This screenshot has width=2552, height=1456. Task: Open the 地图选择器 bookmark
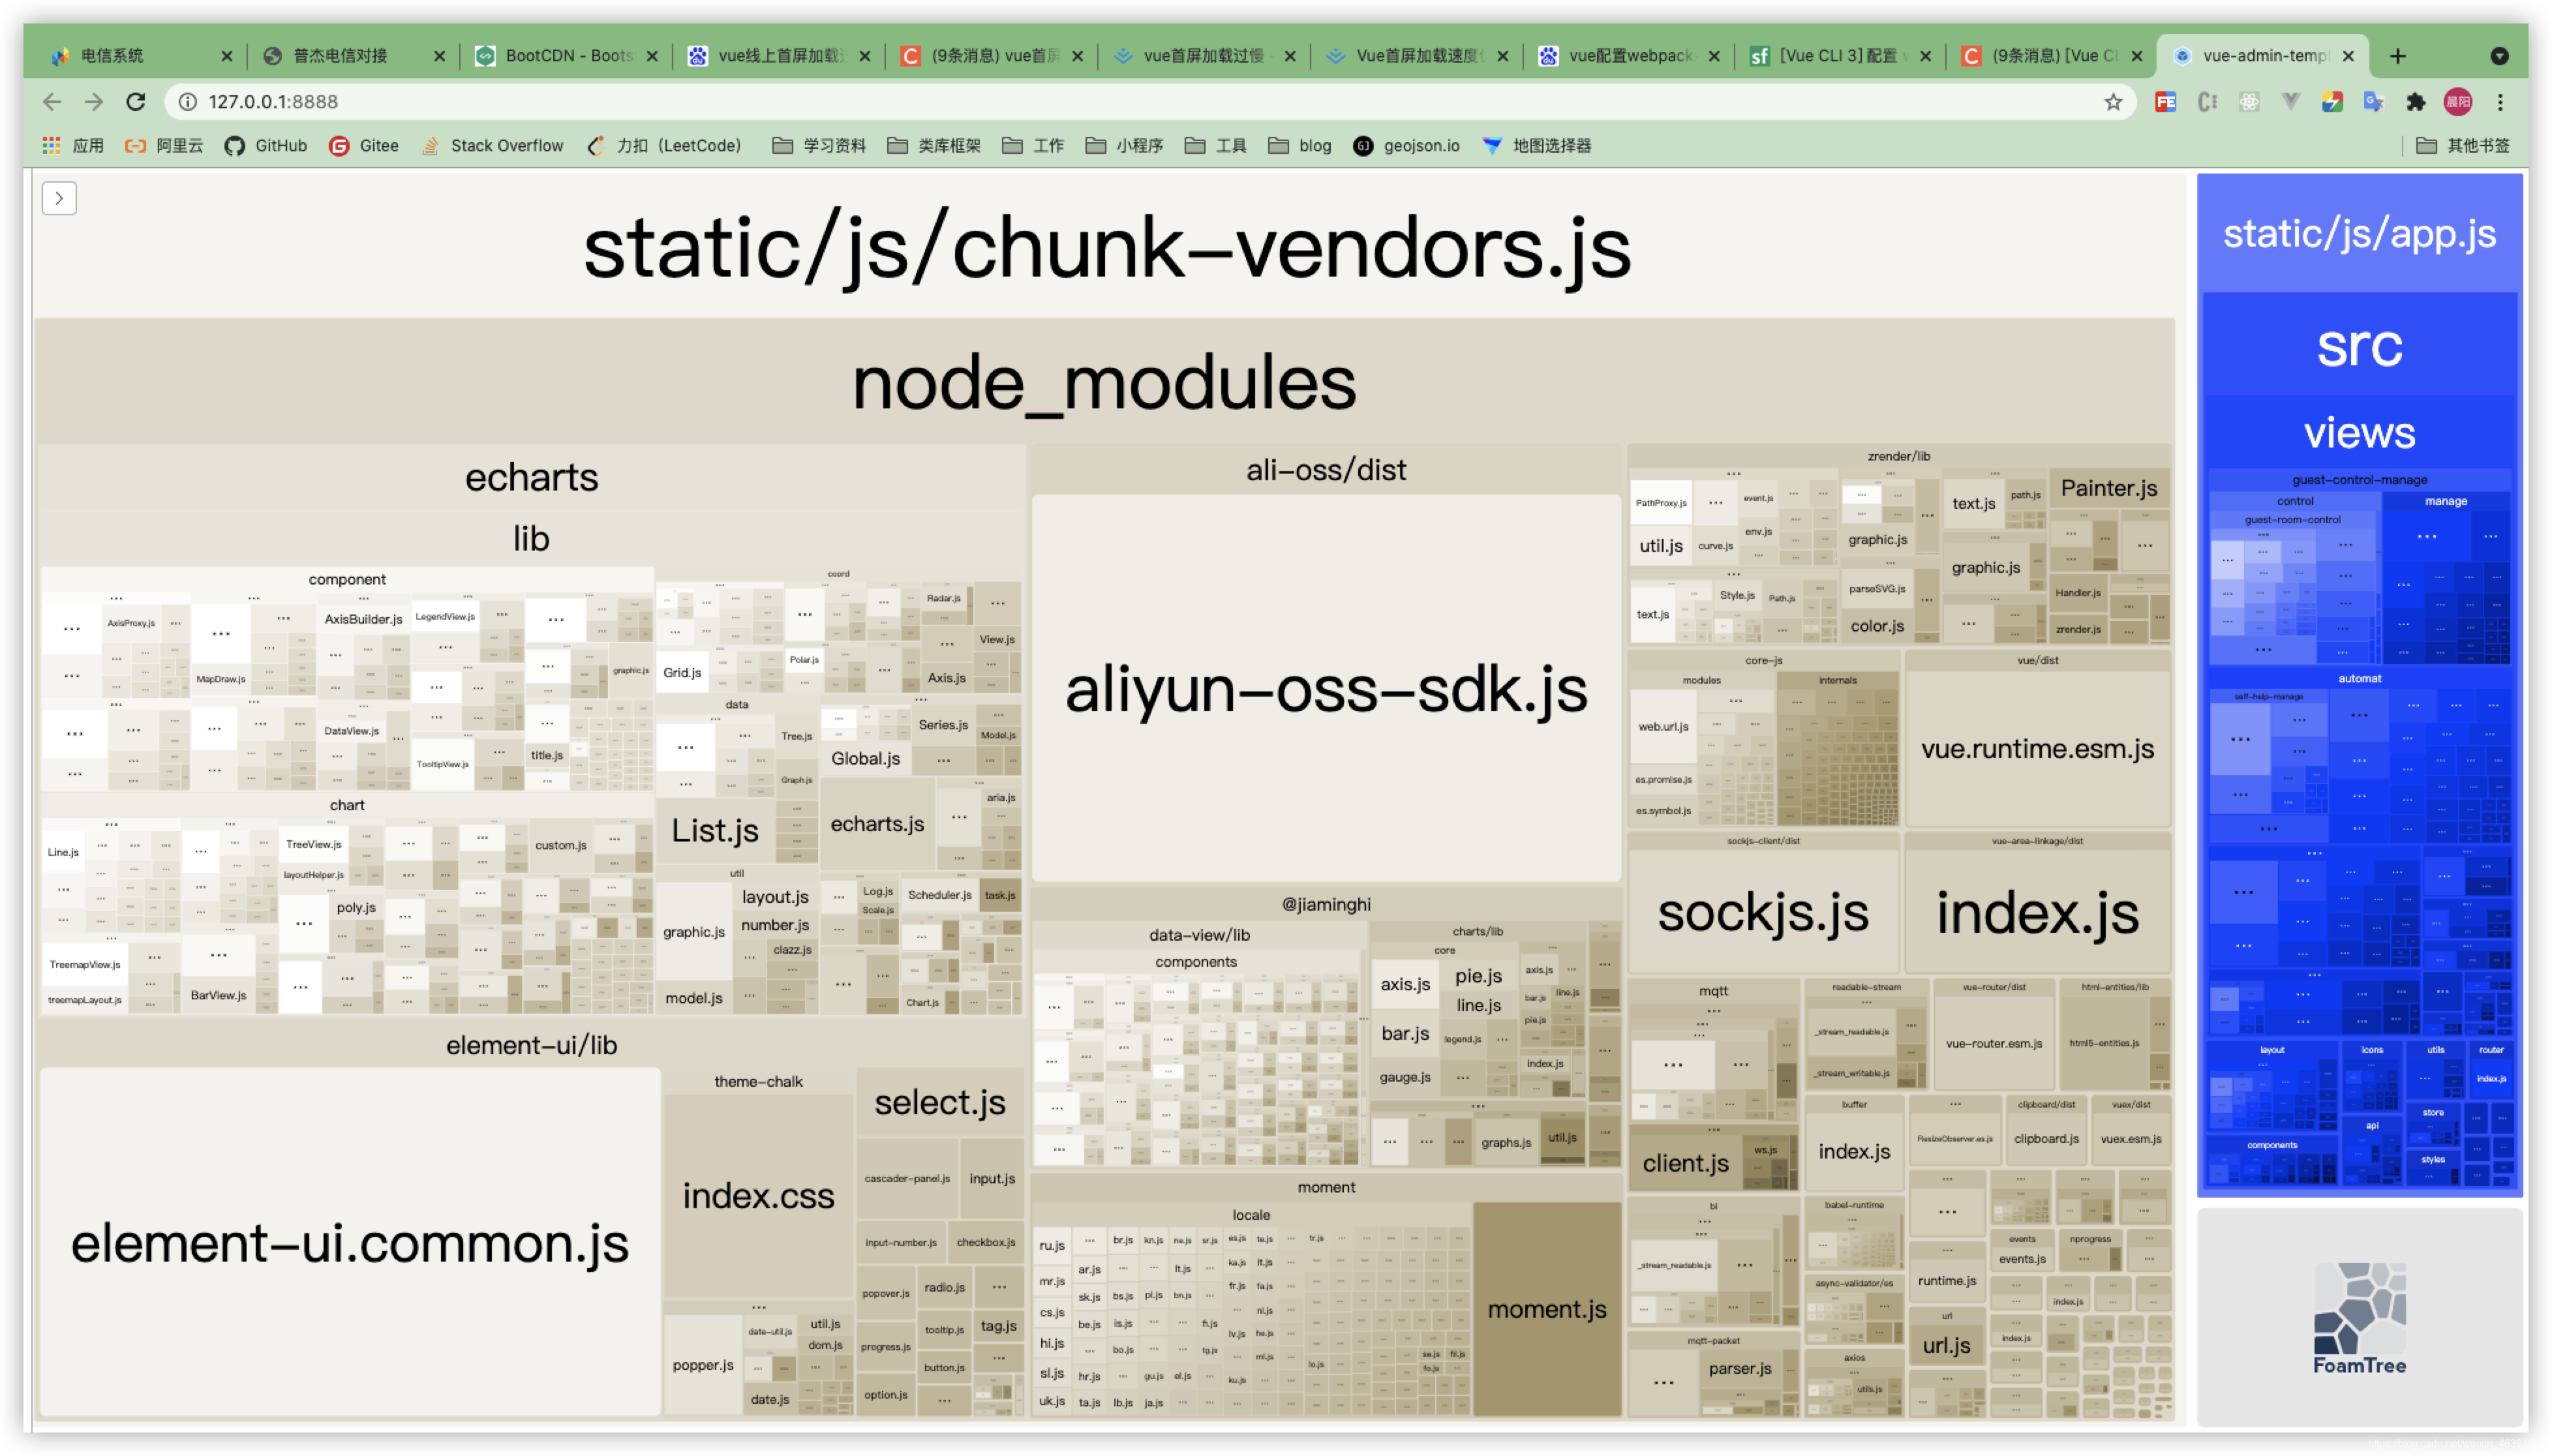[1537, 146]
